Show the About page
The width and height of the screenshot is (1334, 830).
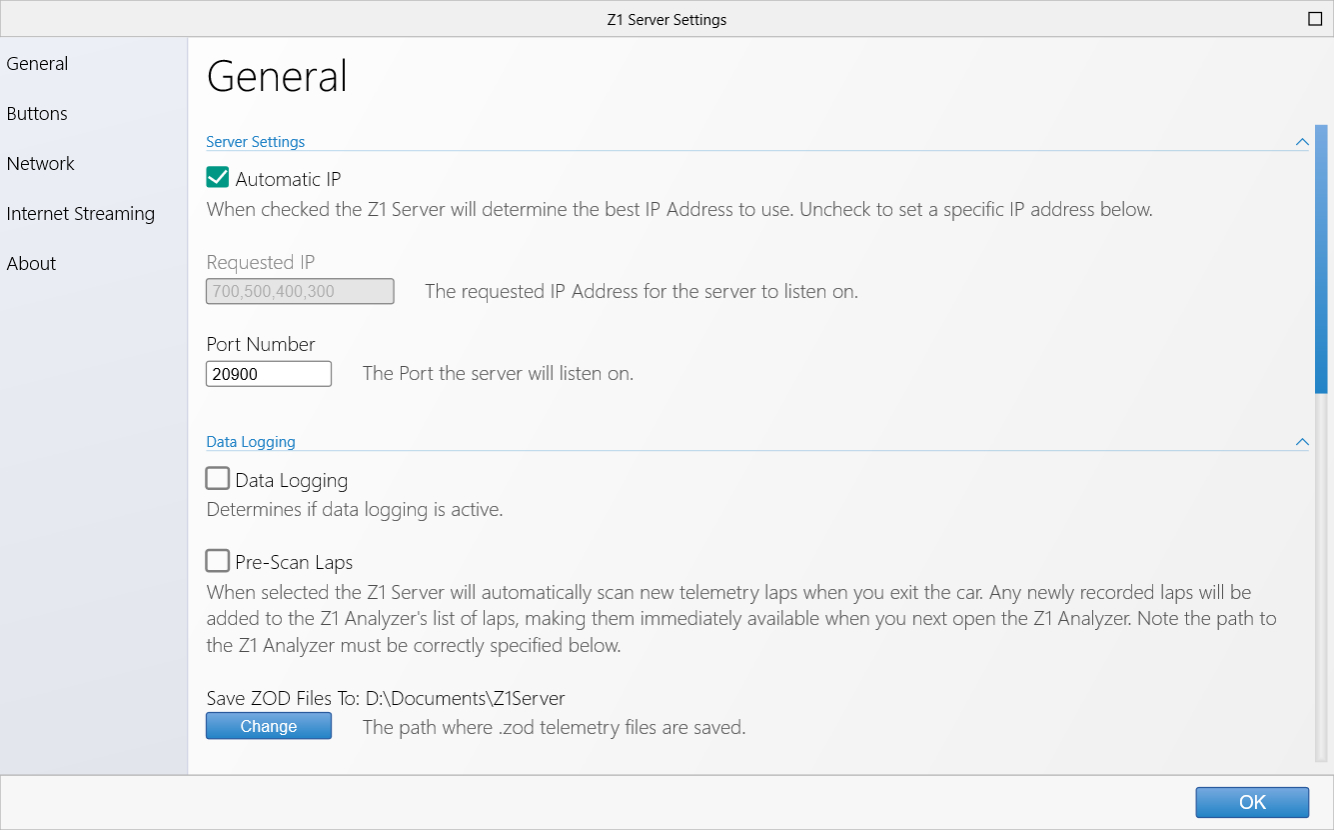[31, 264]
